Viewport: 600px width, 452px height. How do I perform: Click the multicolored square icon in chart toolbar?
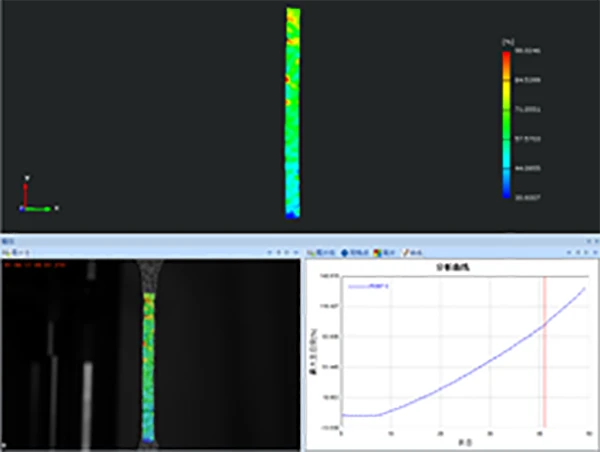coord(378,253)
